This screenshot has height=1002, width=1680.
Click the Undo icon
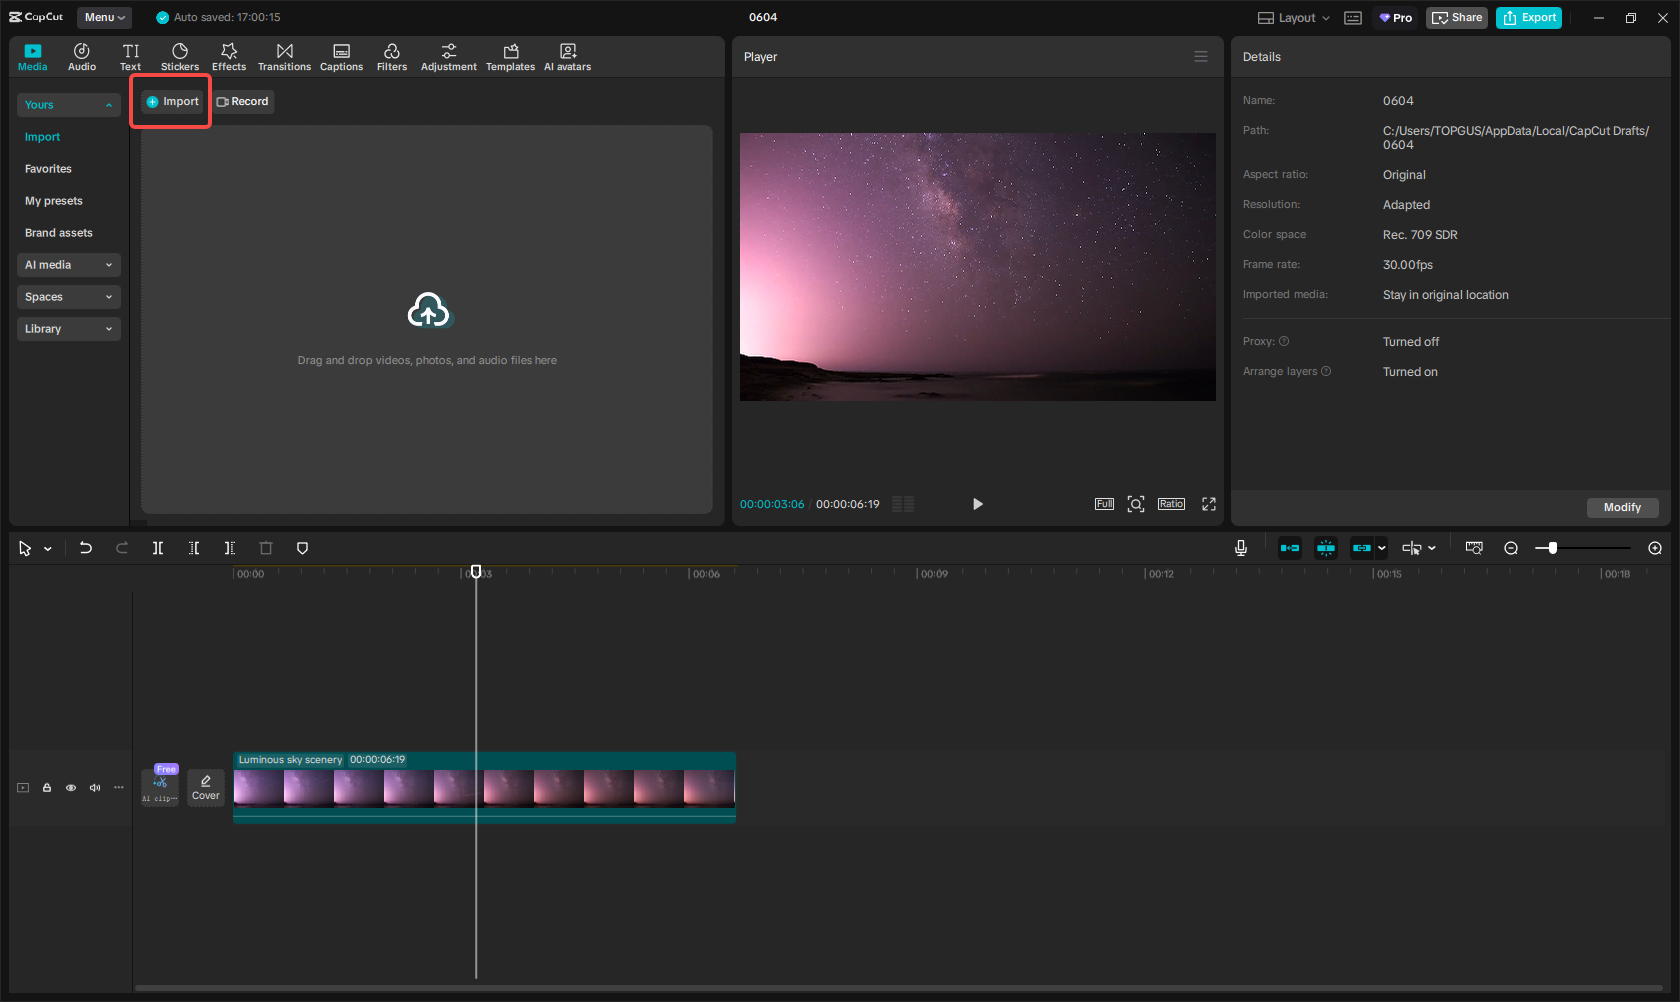click(x=85, y=548)
